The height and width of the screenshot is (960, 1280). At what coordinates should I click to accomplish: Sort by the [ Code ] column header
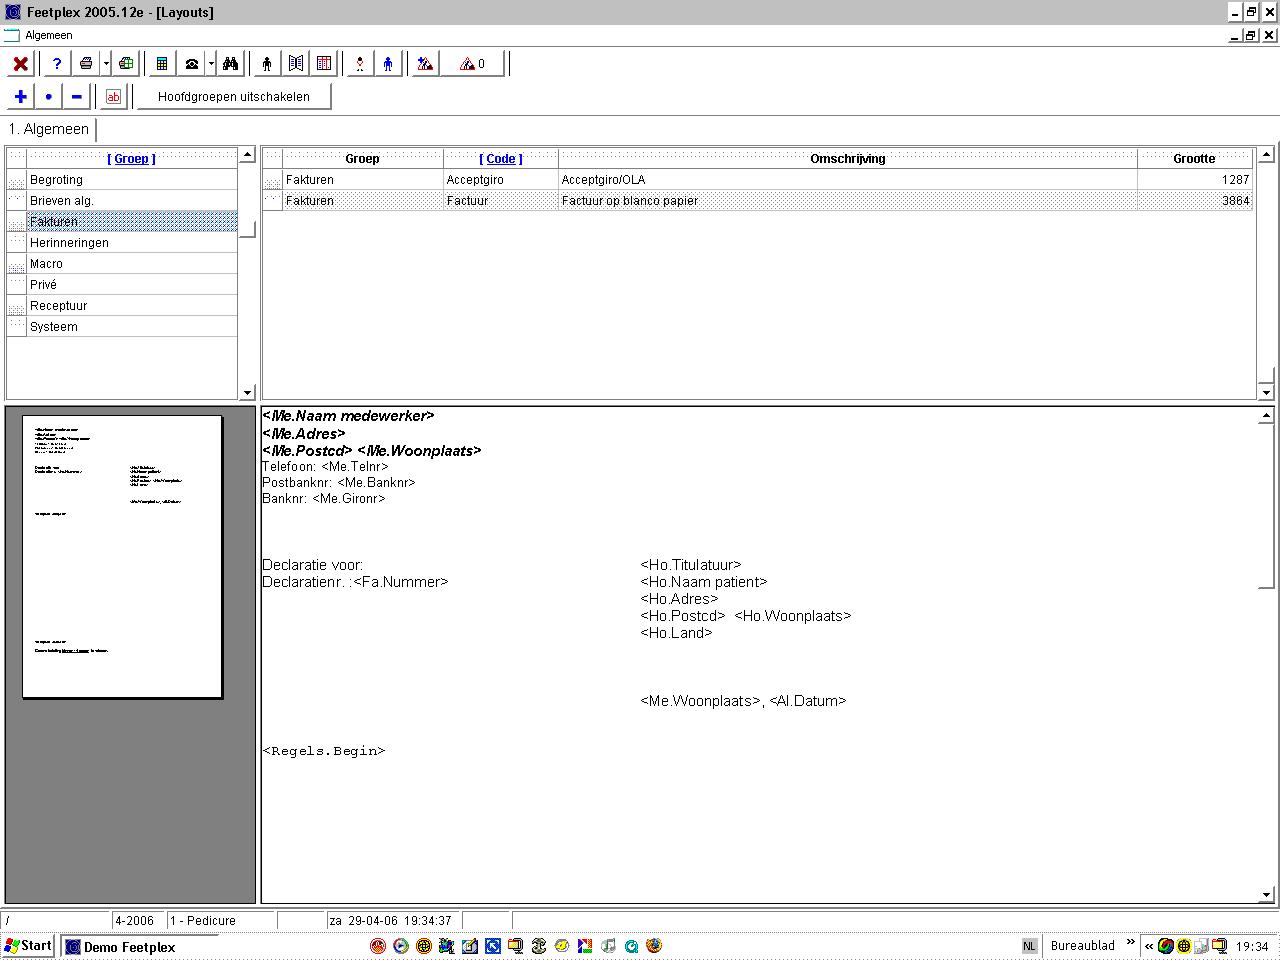(x=500, y=158)
